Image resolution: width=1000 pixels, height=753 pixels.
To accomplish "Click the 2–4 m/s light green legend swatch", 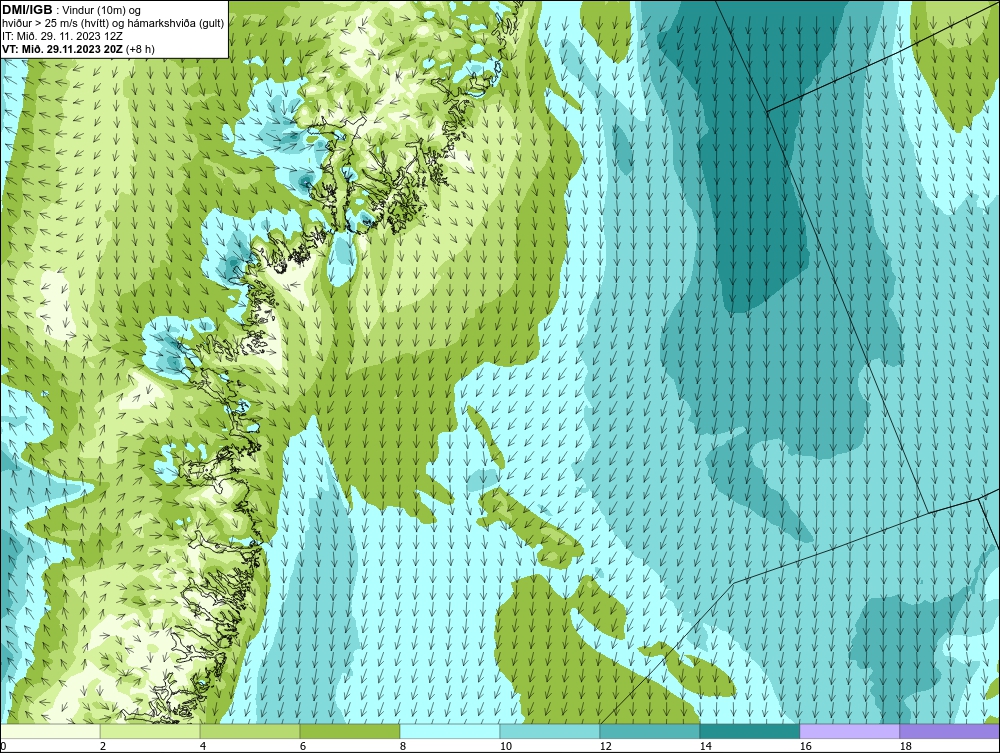I will tap(150, 731).
